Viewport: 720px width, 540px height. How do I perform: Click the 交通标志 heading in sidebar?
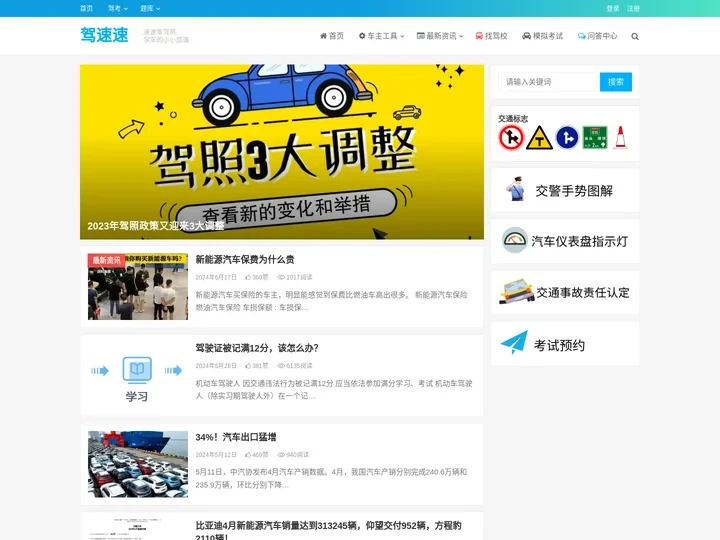coord(513,118)
